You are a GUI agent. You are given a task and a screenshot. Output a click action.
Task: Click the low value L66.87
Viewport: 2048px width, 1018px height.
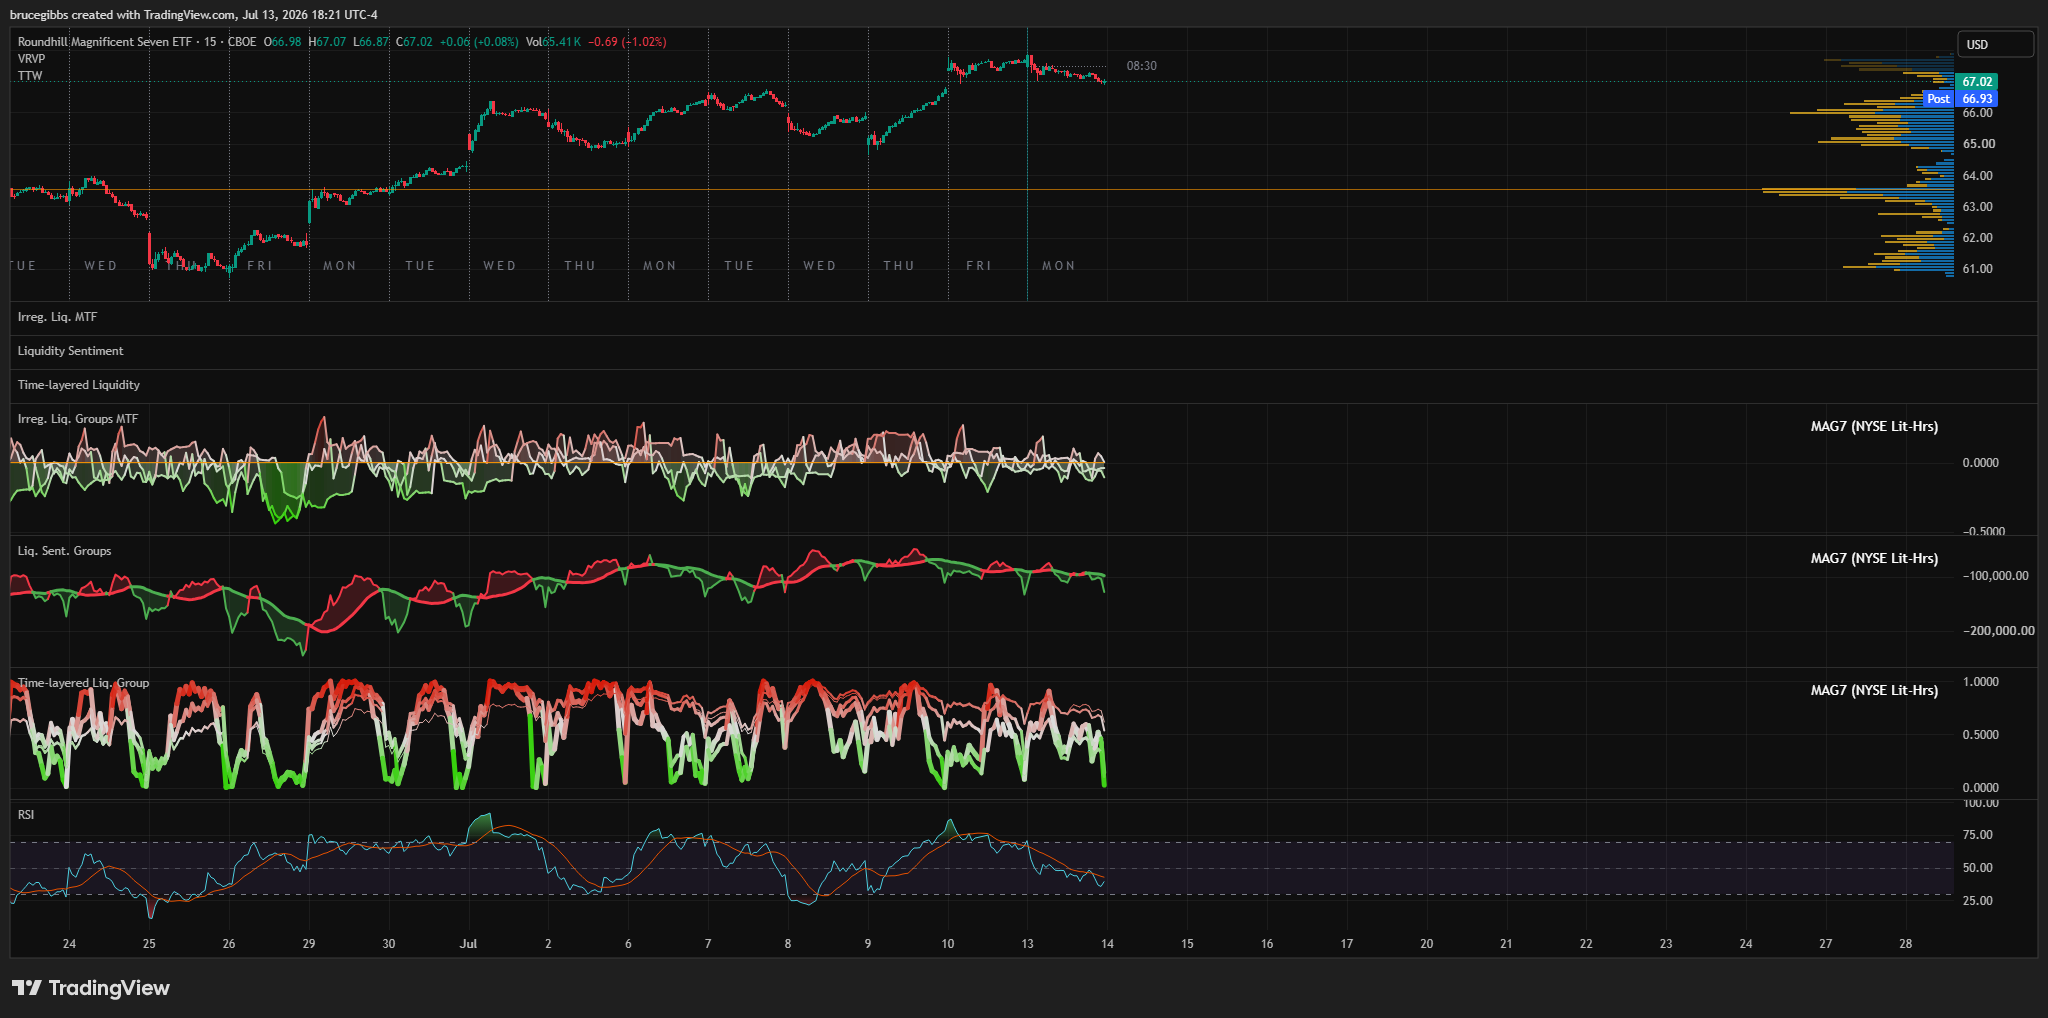[x=371, y=42]
